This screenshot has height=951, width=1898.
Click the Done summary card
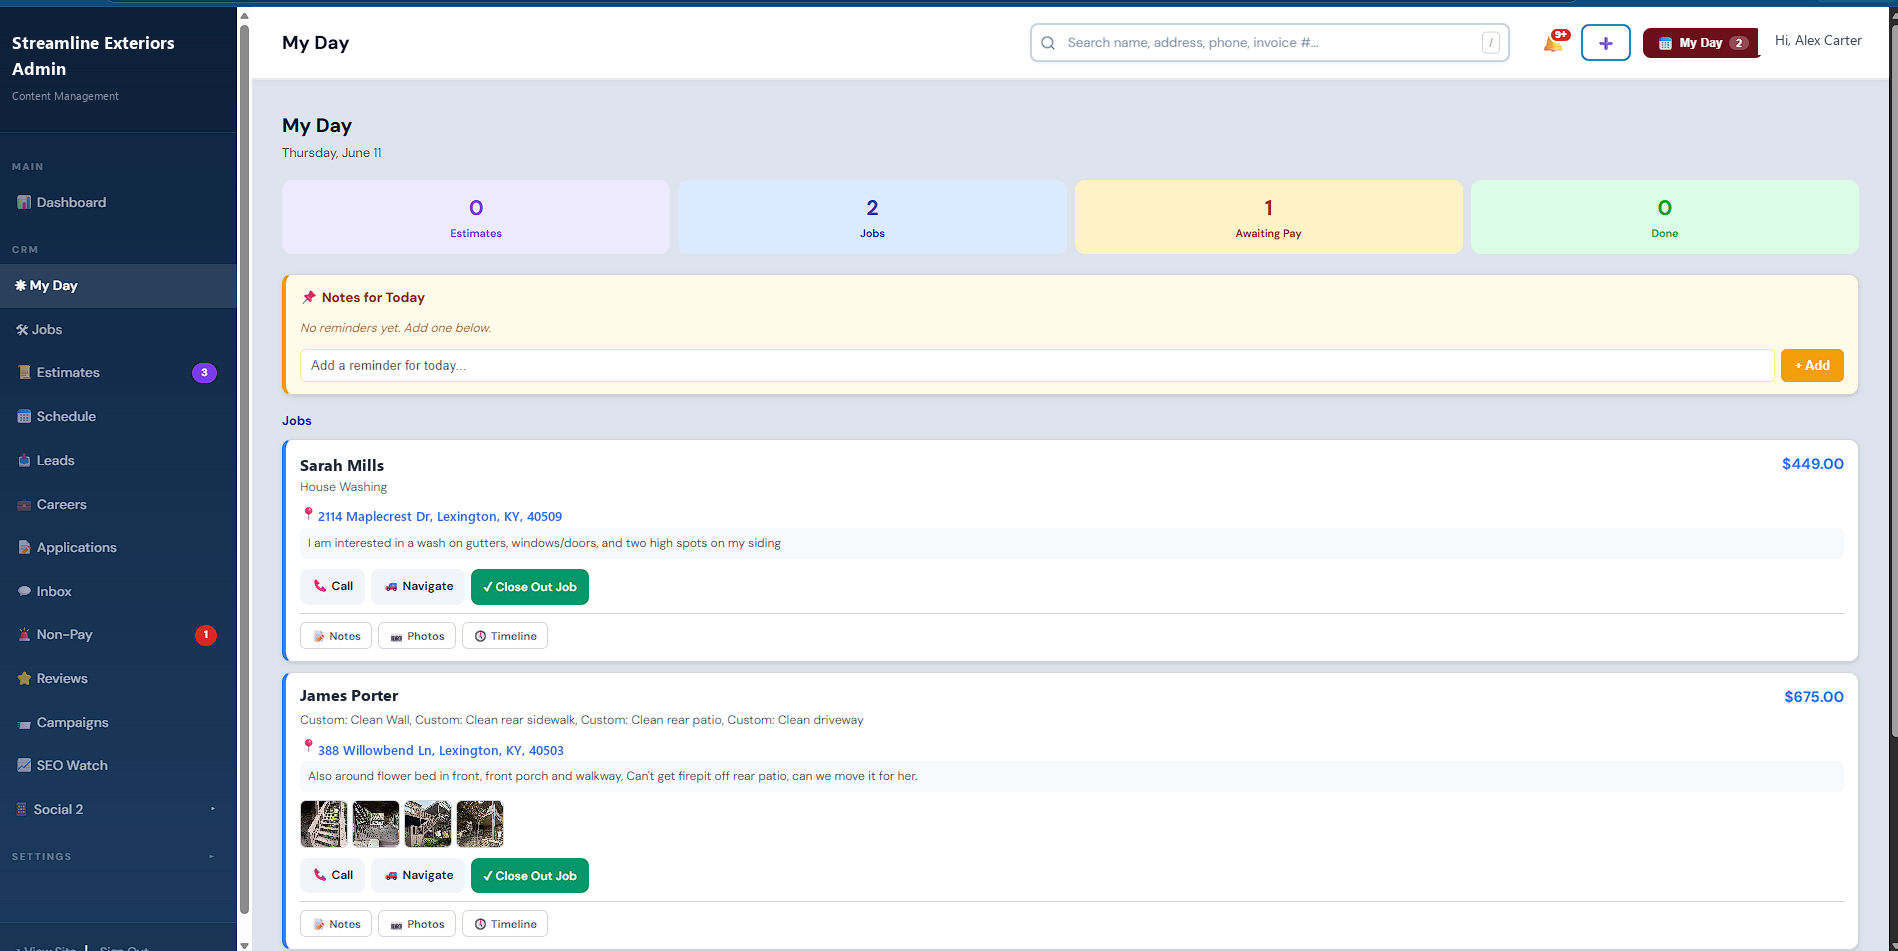click(1665, 217)
